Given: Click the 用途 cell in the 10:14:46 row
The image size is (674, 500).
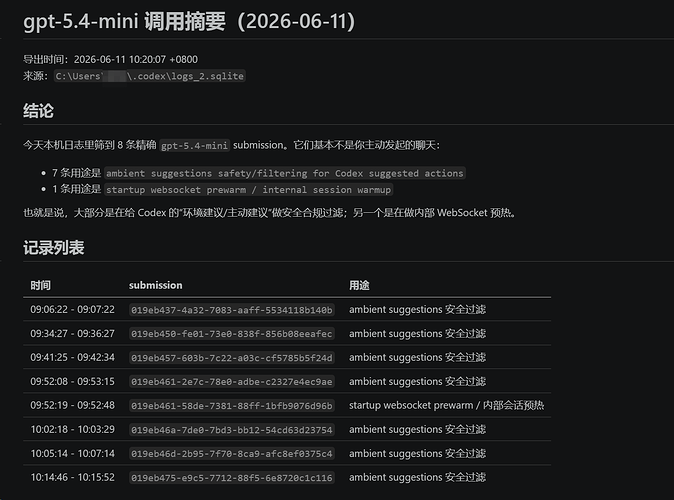Looking at the screenshot, I should pyautogui.click(x=417, y=477).
